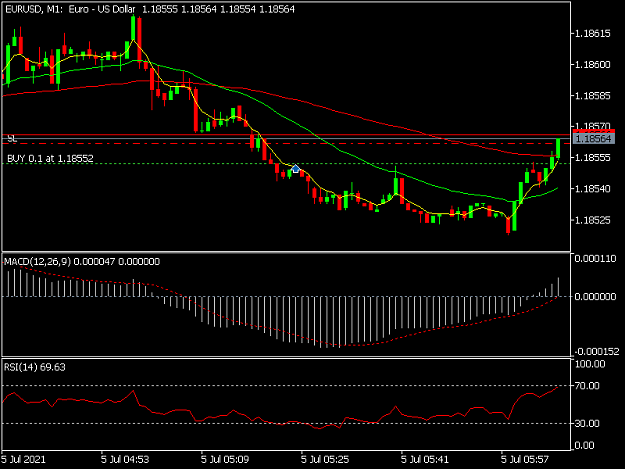Click the 0.000000 MACD scale value
625x469 pixels.
pos(595,296)
